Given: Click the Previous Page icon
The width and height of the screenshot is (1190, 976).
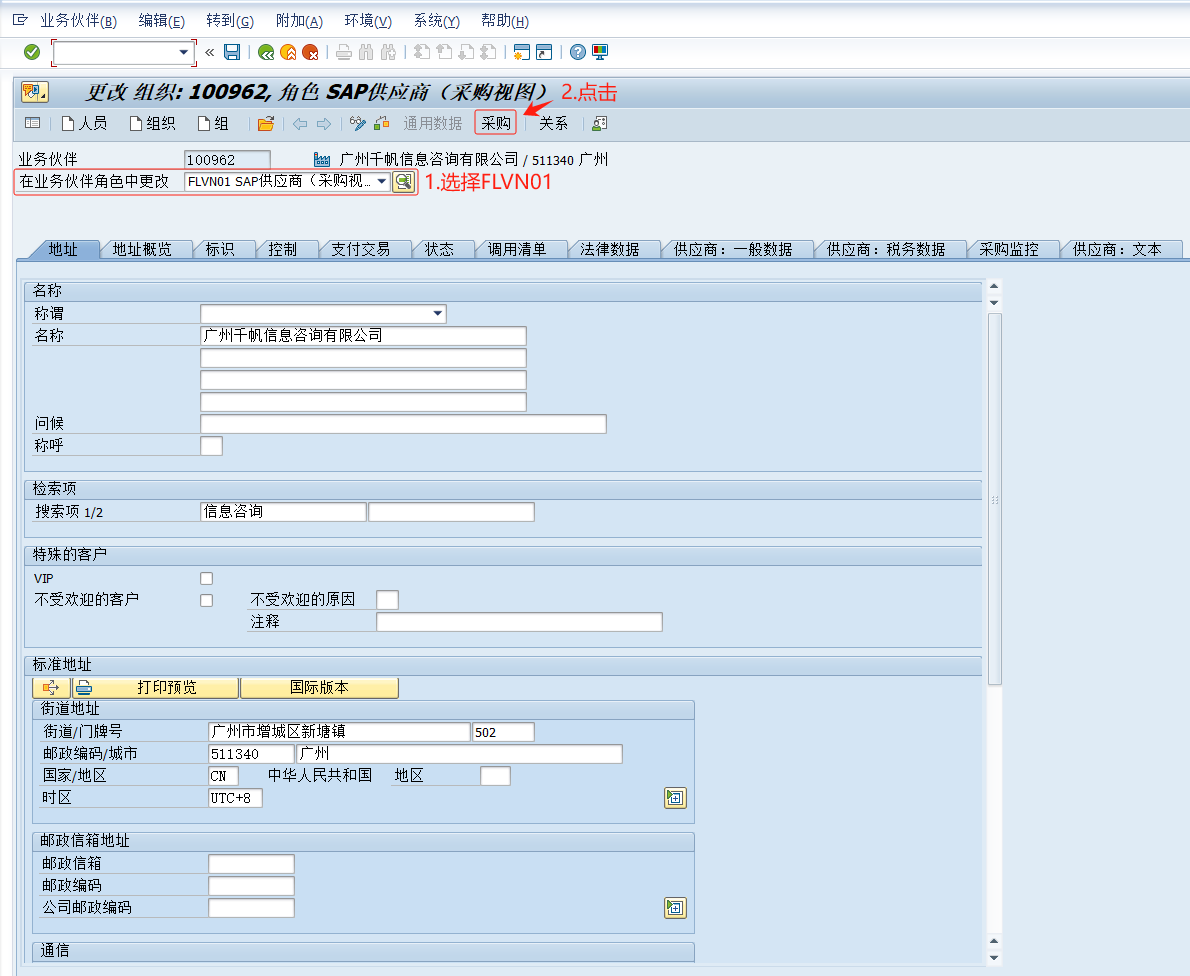Looking at the screenshot, I should (445, 52).
